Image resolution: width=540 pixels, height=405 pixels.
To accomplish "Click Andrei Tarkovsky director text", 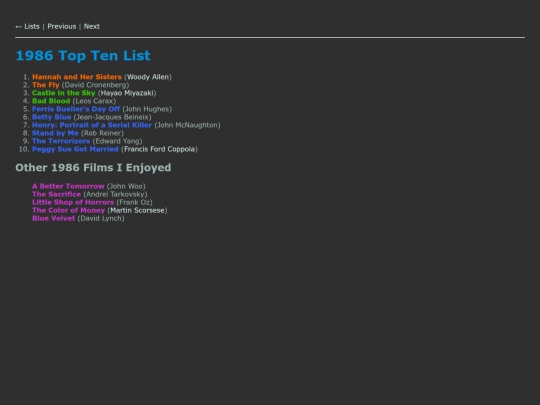I will (115, 194).
